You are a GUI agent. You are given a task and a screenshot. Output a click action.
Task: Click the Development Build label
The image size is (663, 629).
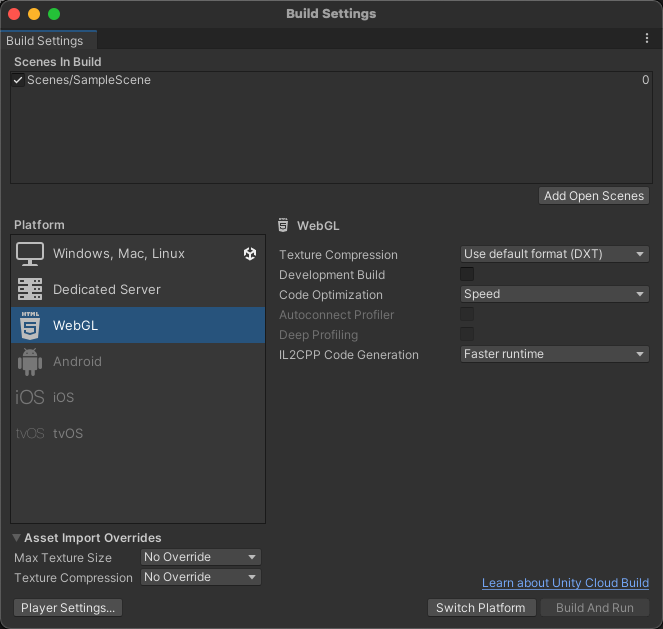(x=332, y=275)
